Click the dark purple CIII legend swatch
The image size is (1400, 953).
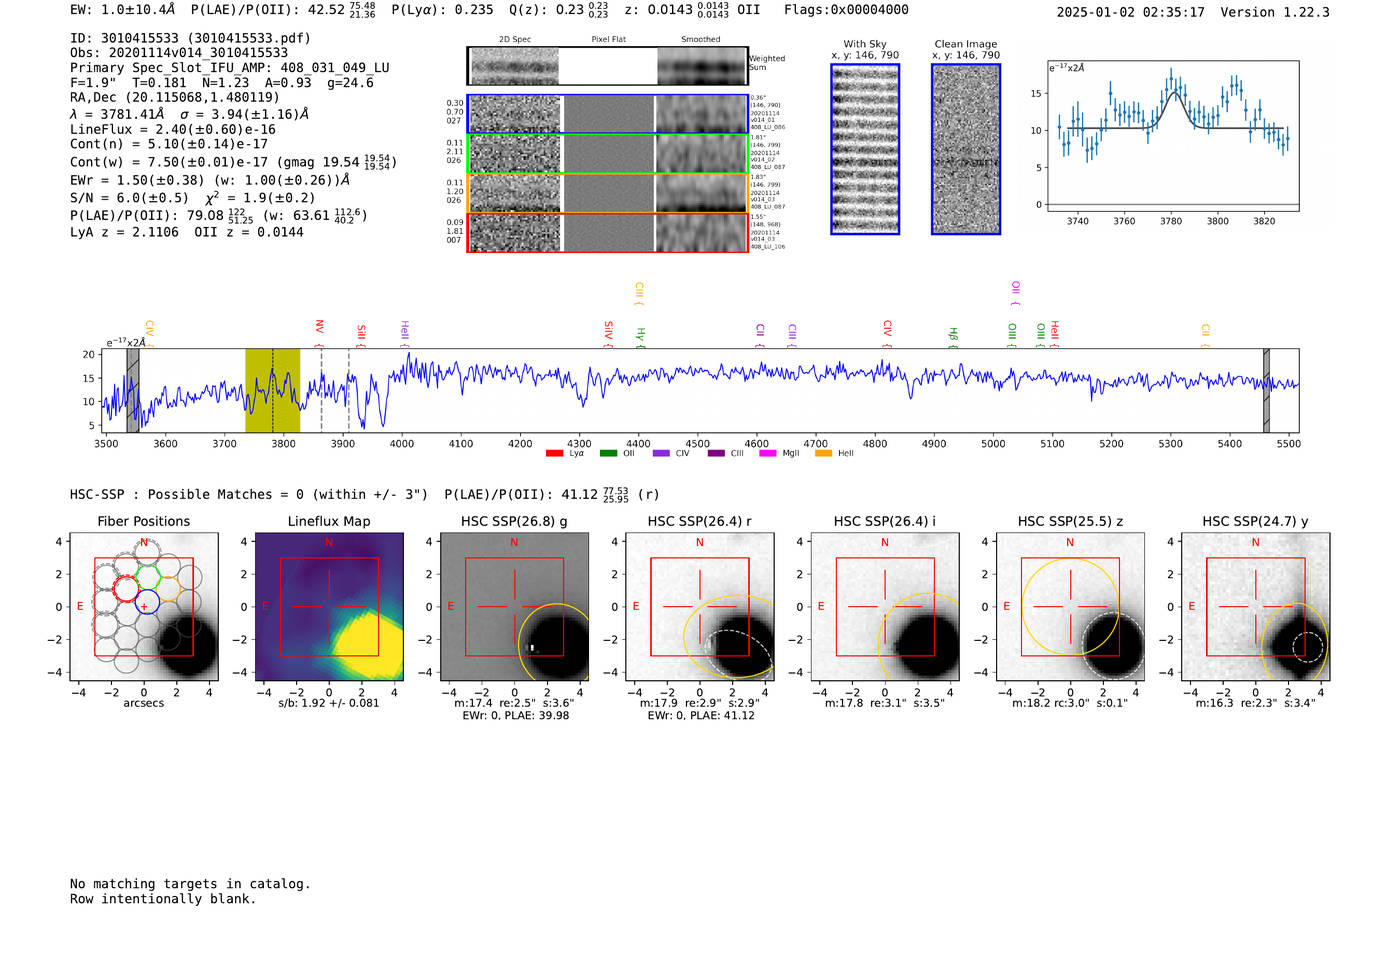coord(716,453)
